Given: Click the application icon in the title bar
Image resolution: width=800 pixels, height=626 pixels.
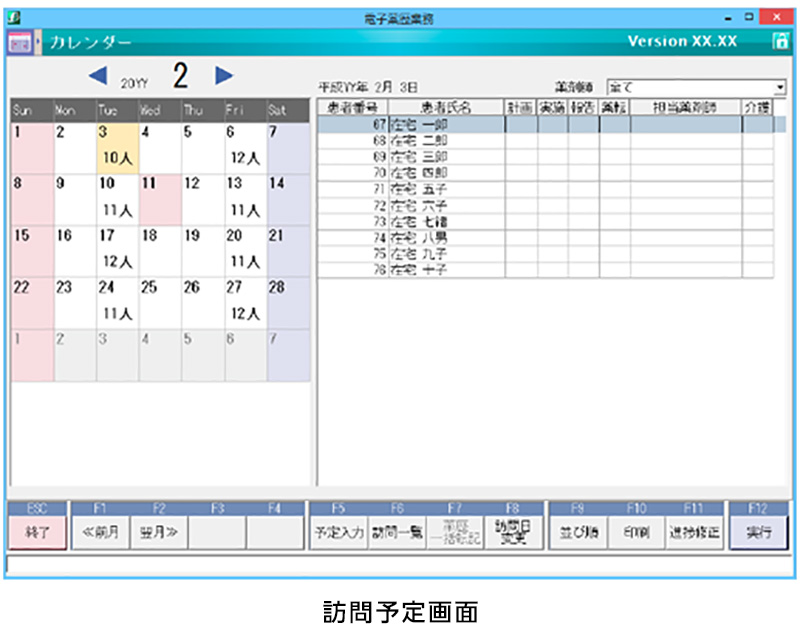Looking at the screenshot, I should tap(12, 16).
